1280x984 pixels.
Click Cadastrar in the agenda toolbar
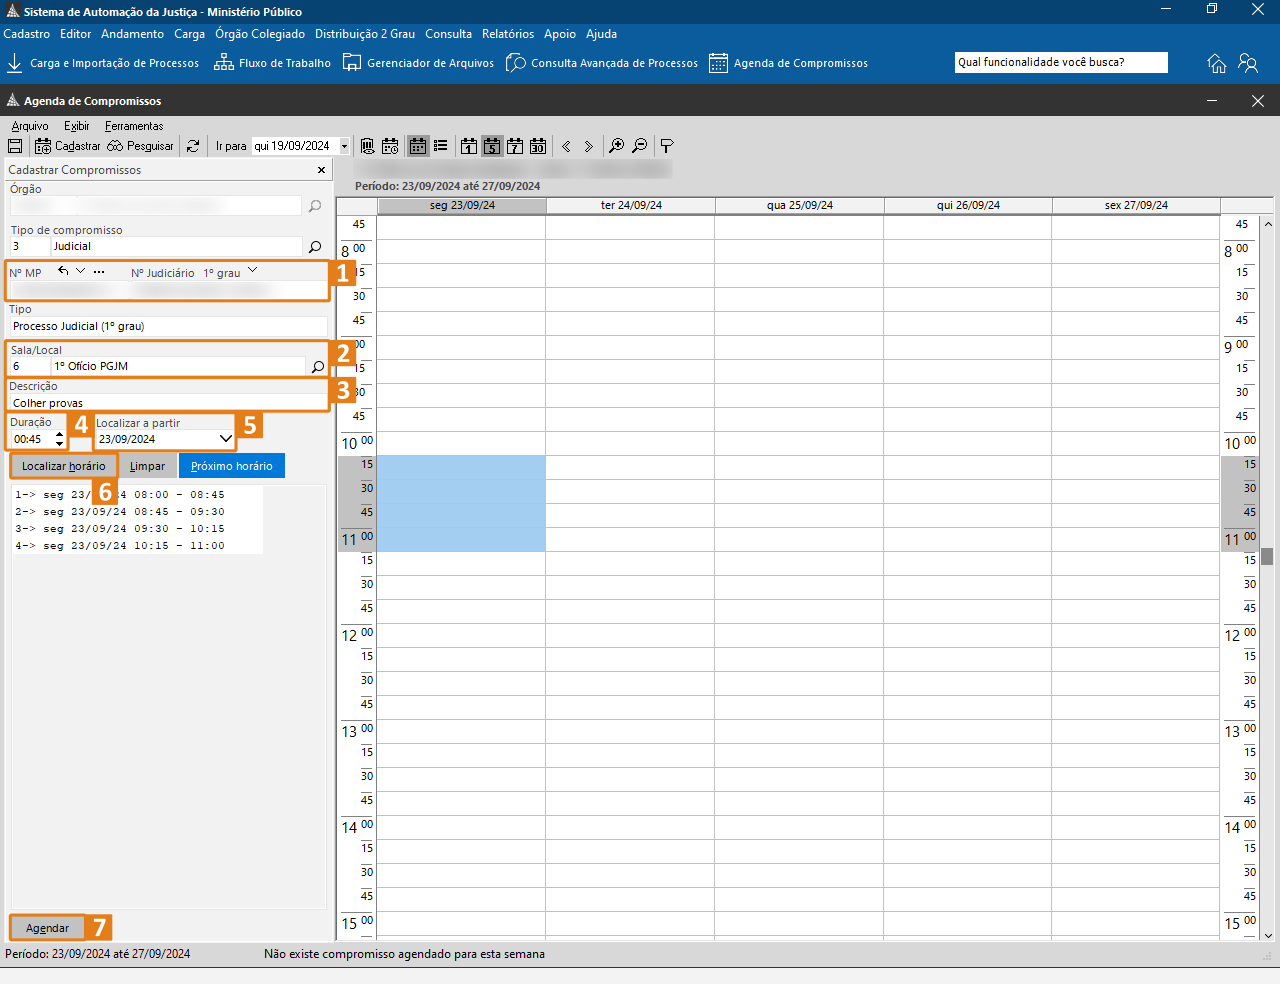coord(68,146)
